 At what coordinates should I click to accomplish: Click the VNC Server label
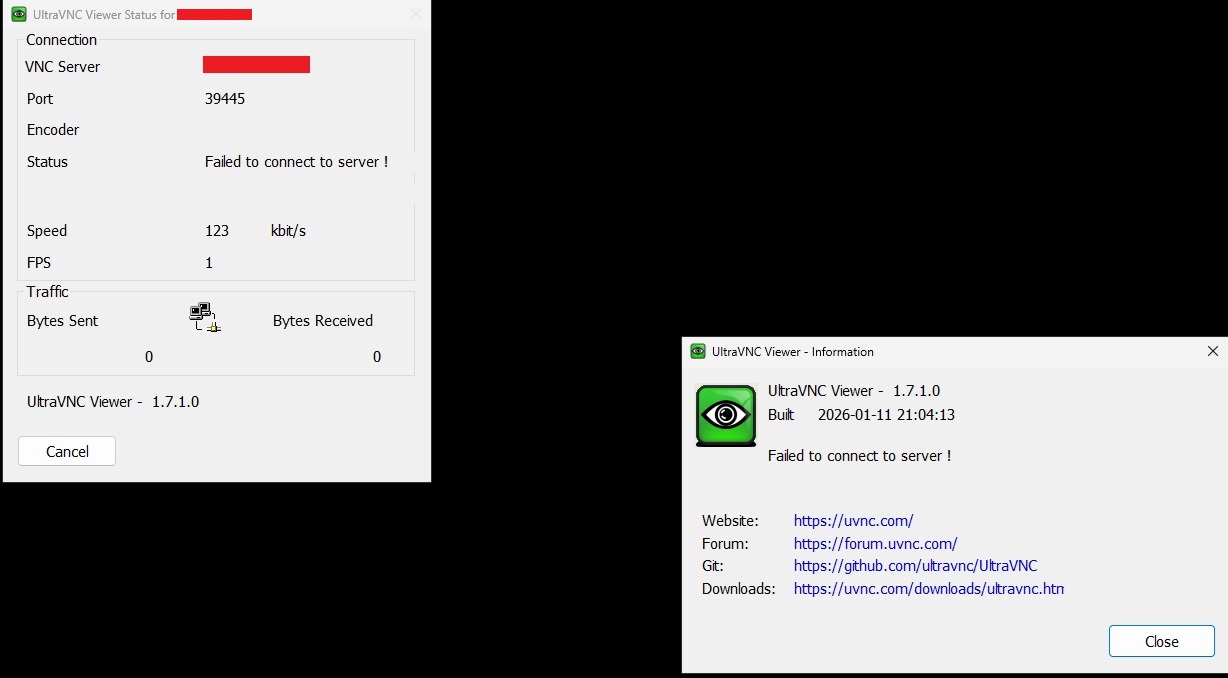63,67
